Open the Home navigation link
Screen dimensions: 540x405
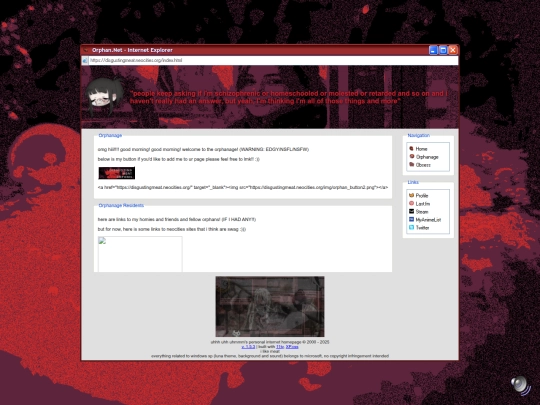click(421, 149)
